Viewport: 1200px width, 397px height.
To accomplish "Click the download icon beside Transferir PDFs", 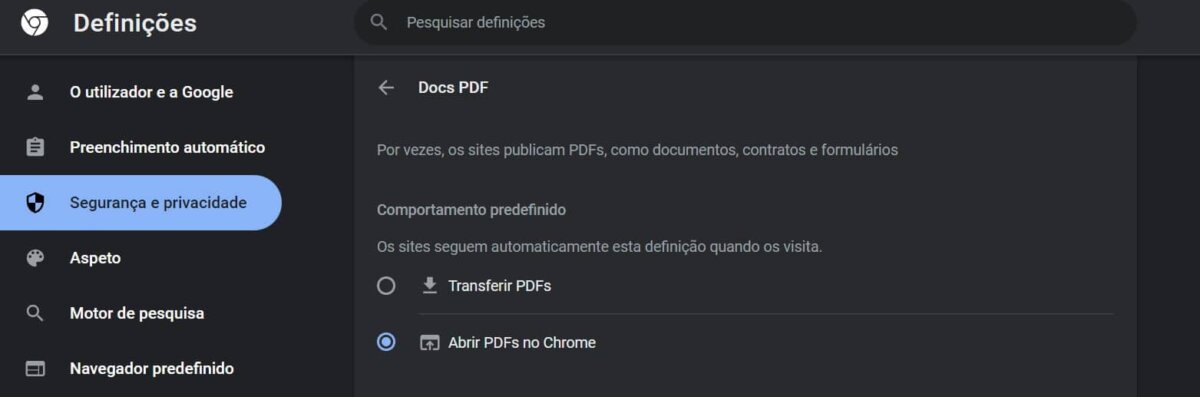I will pos(430,286).
